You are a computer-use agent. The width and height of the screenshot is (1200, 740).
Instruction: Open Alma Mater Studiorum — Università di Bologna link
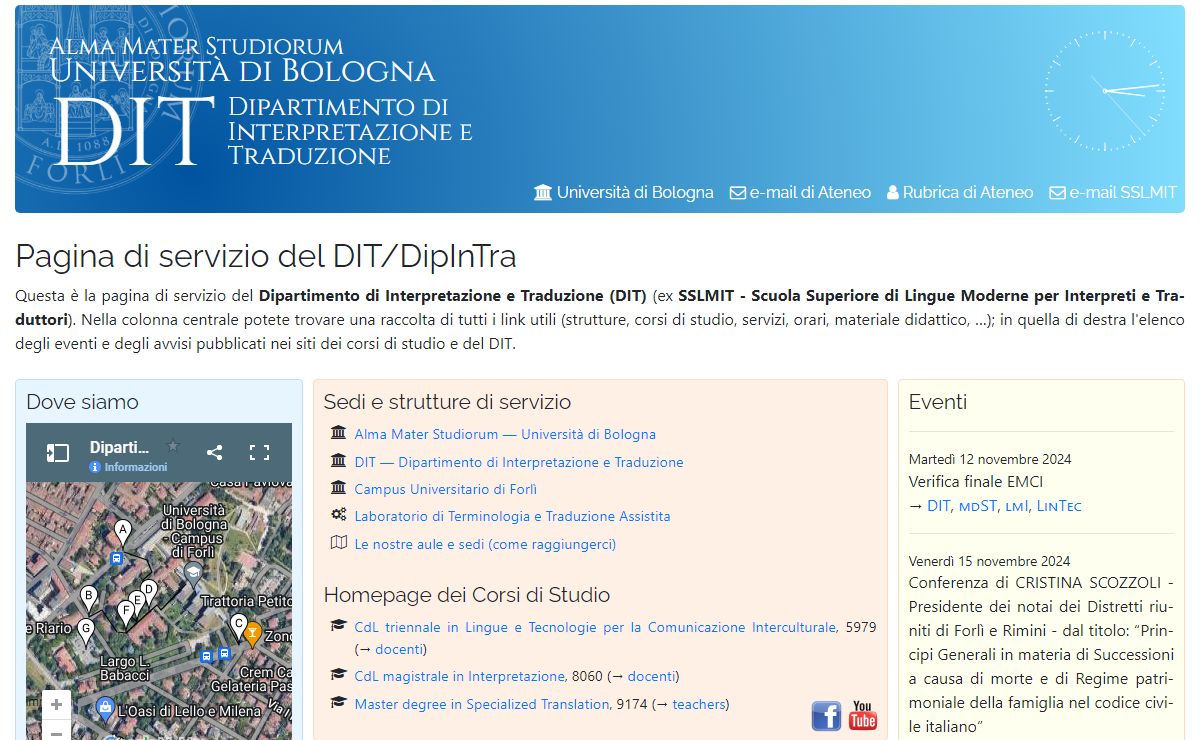(x=505, y=434)
